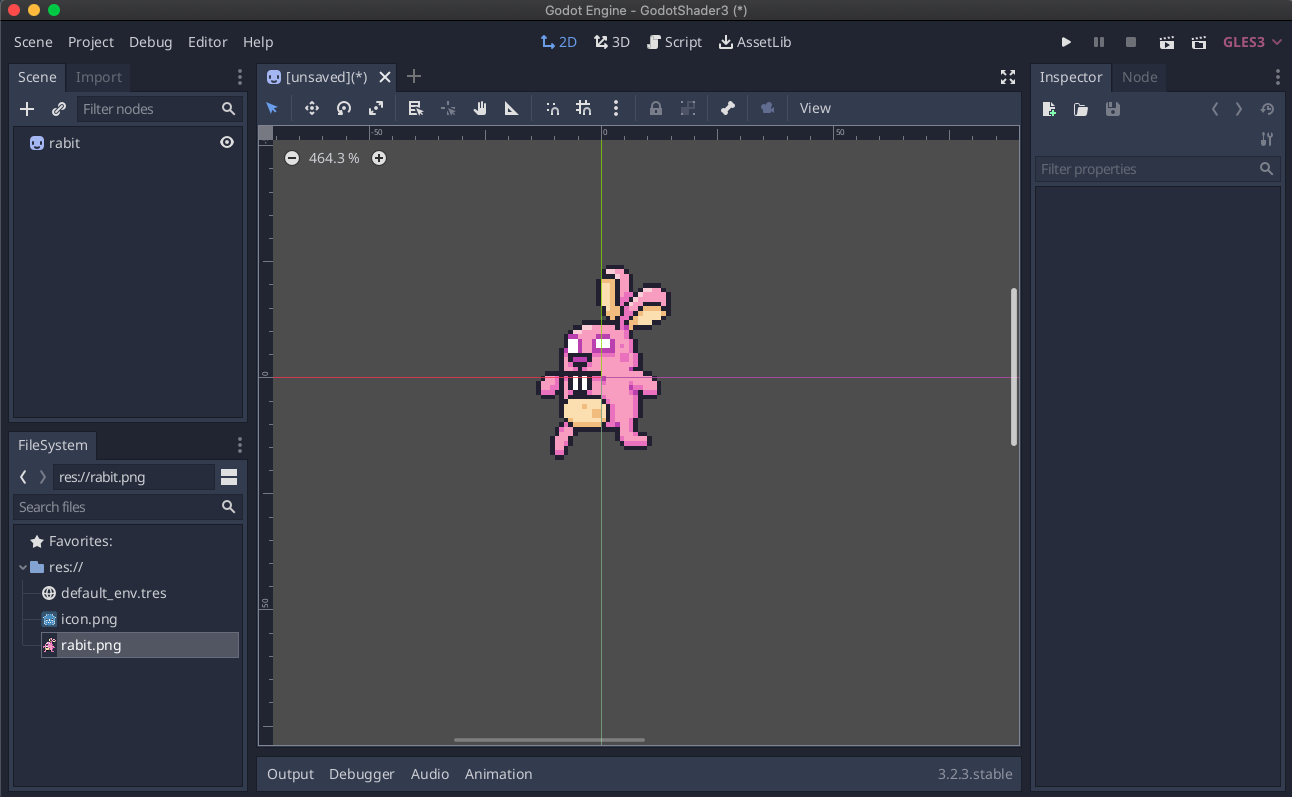Open the Debugger bottom panel
Screen dimensions: 1292x797
[x=361, y=774]
